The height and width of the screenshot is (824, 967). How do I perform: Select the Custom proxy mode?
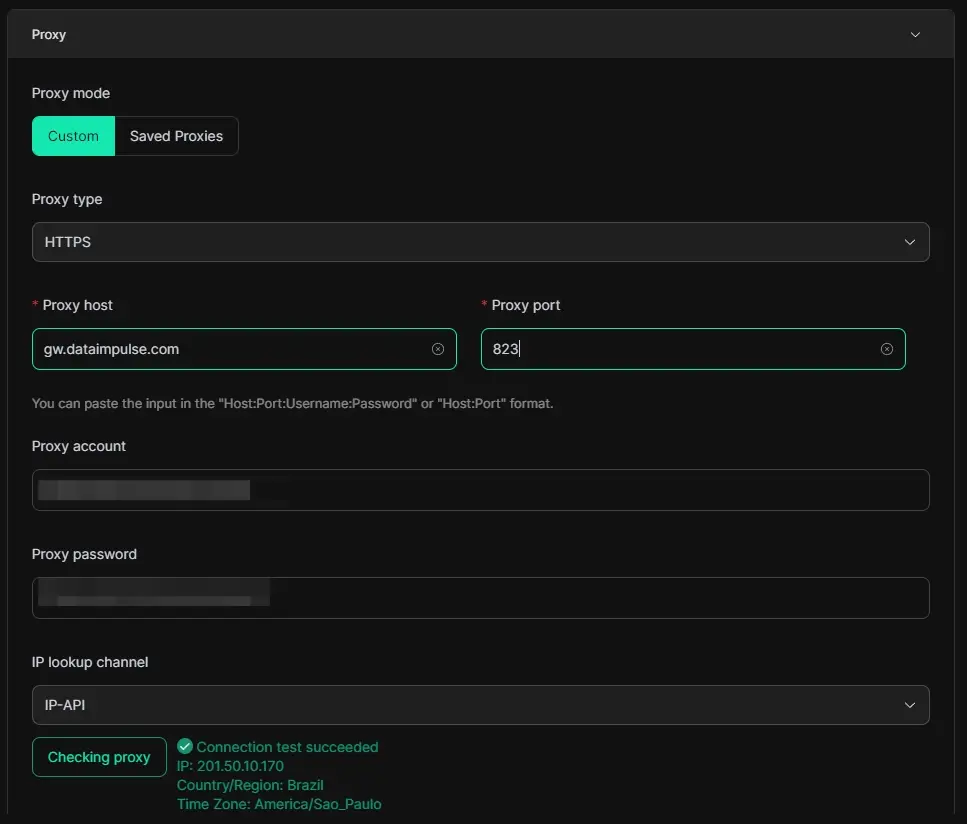(73, 136)
